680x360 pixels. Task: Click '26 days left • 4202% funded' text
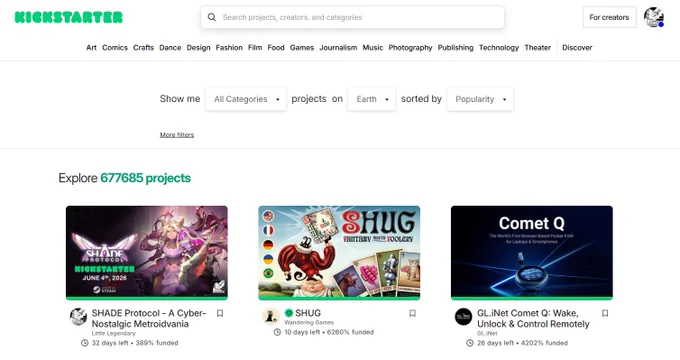click(523, 343)
